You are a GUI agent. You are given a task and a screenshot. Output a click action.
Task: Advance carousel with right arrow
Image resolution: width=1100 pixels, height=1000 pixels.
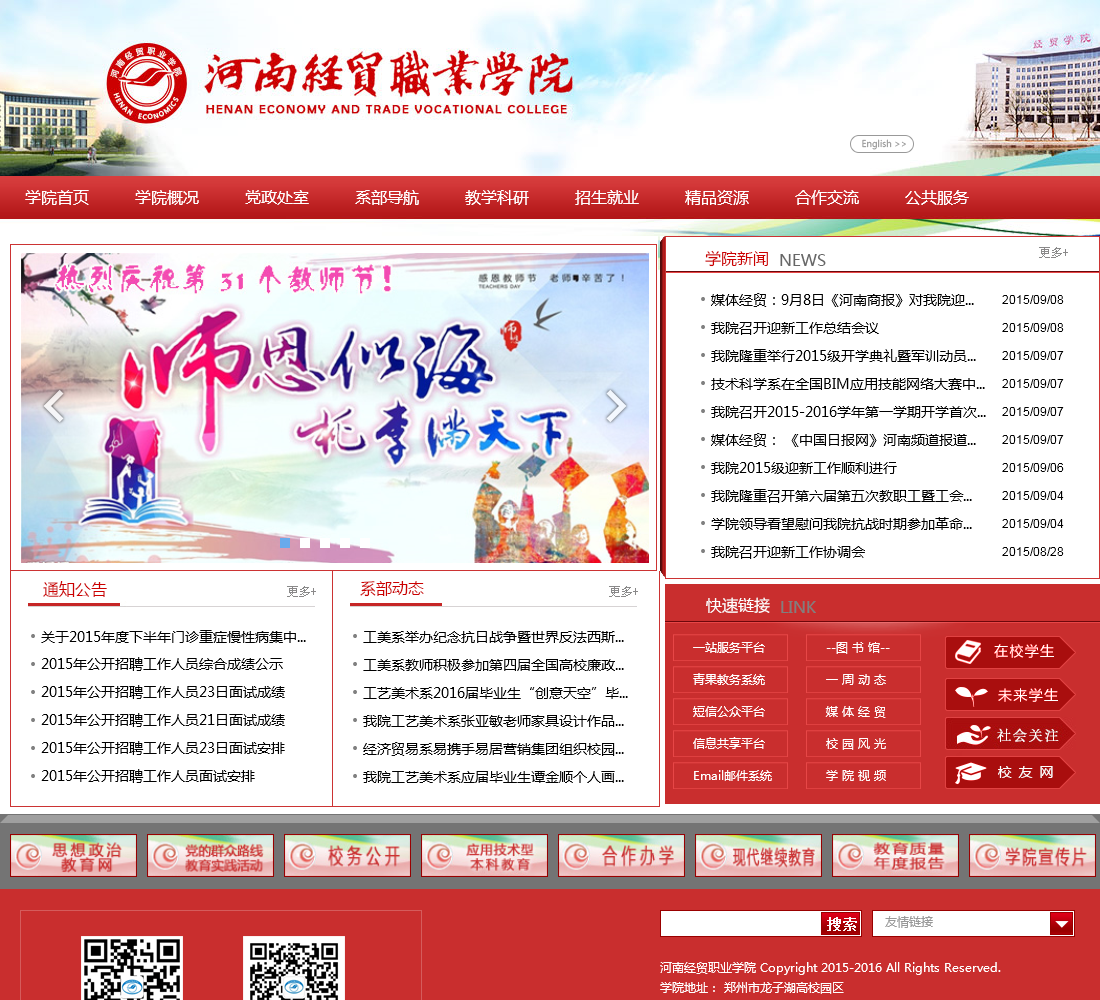pyautogui.click(x=615, y=405)
